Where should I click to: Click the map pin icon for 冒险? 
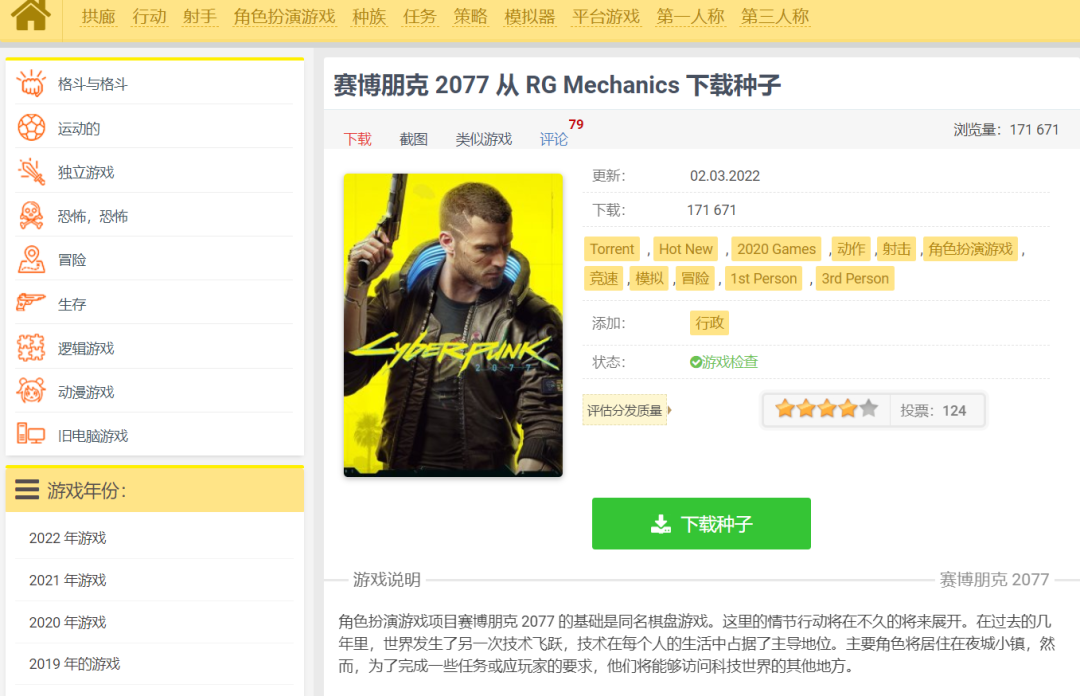click(x=31, y=260)
